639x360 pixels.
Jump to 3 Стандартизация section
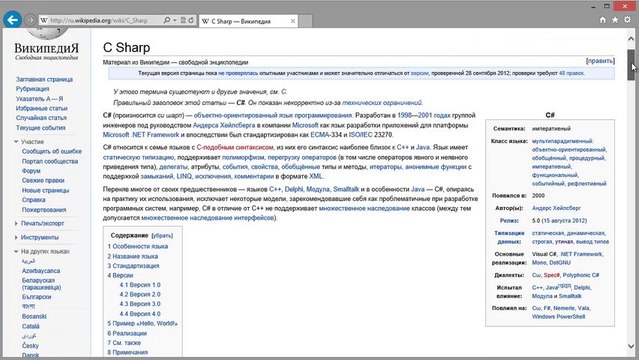click(x=133, y=266)
